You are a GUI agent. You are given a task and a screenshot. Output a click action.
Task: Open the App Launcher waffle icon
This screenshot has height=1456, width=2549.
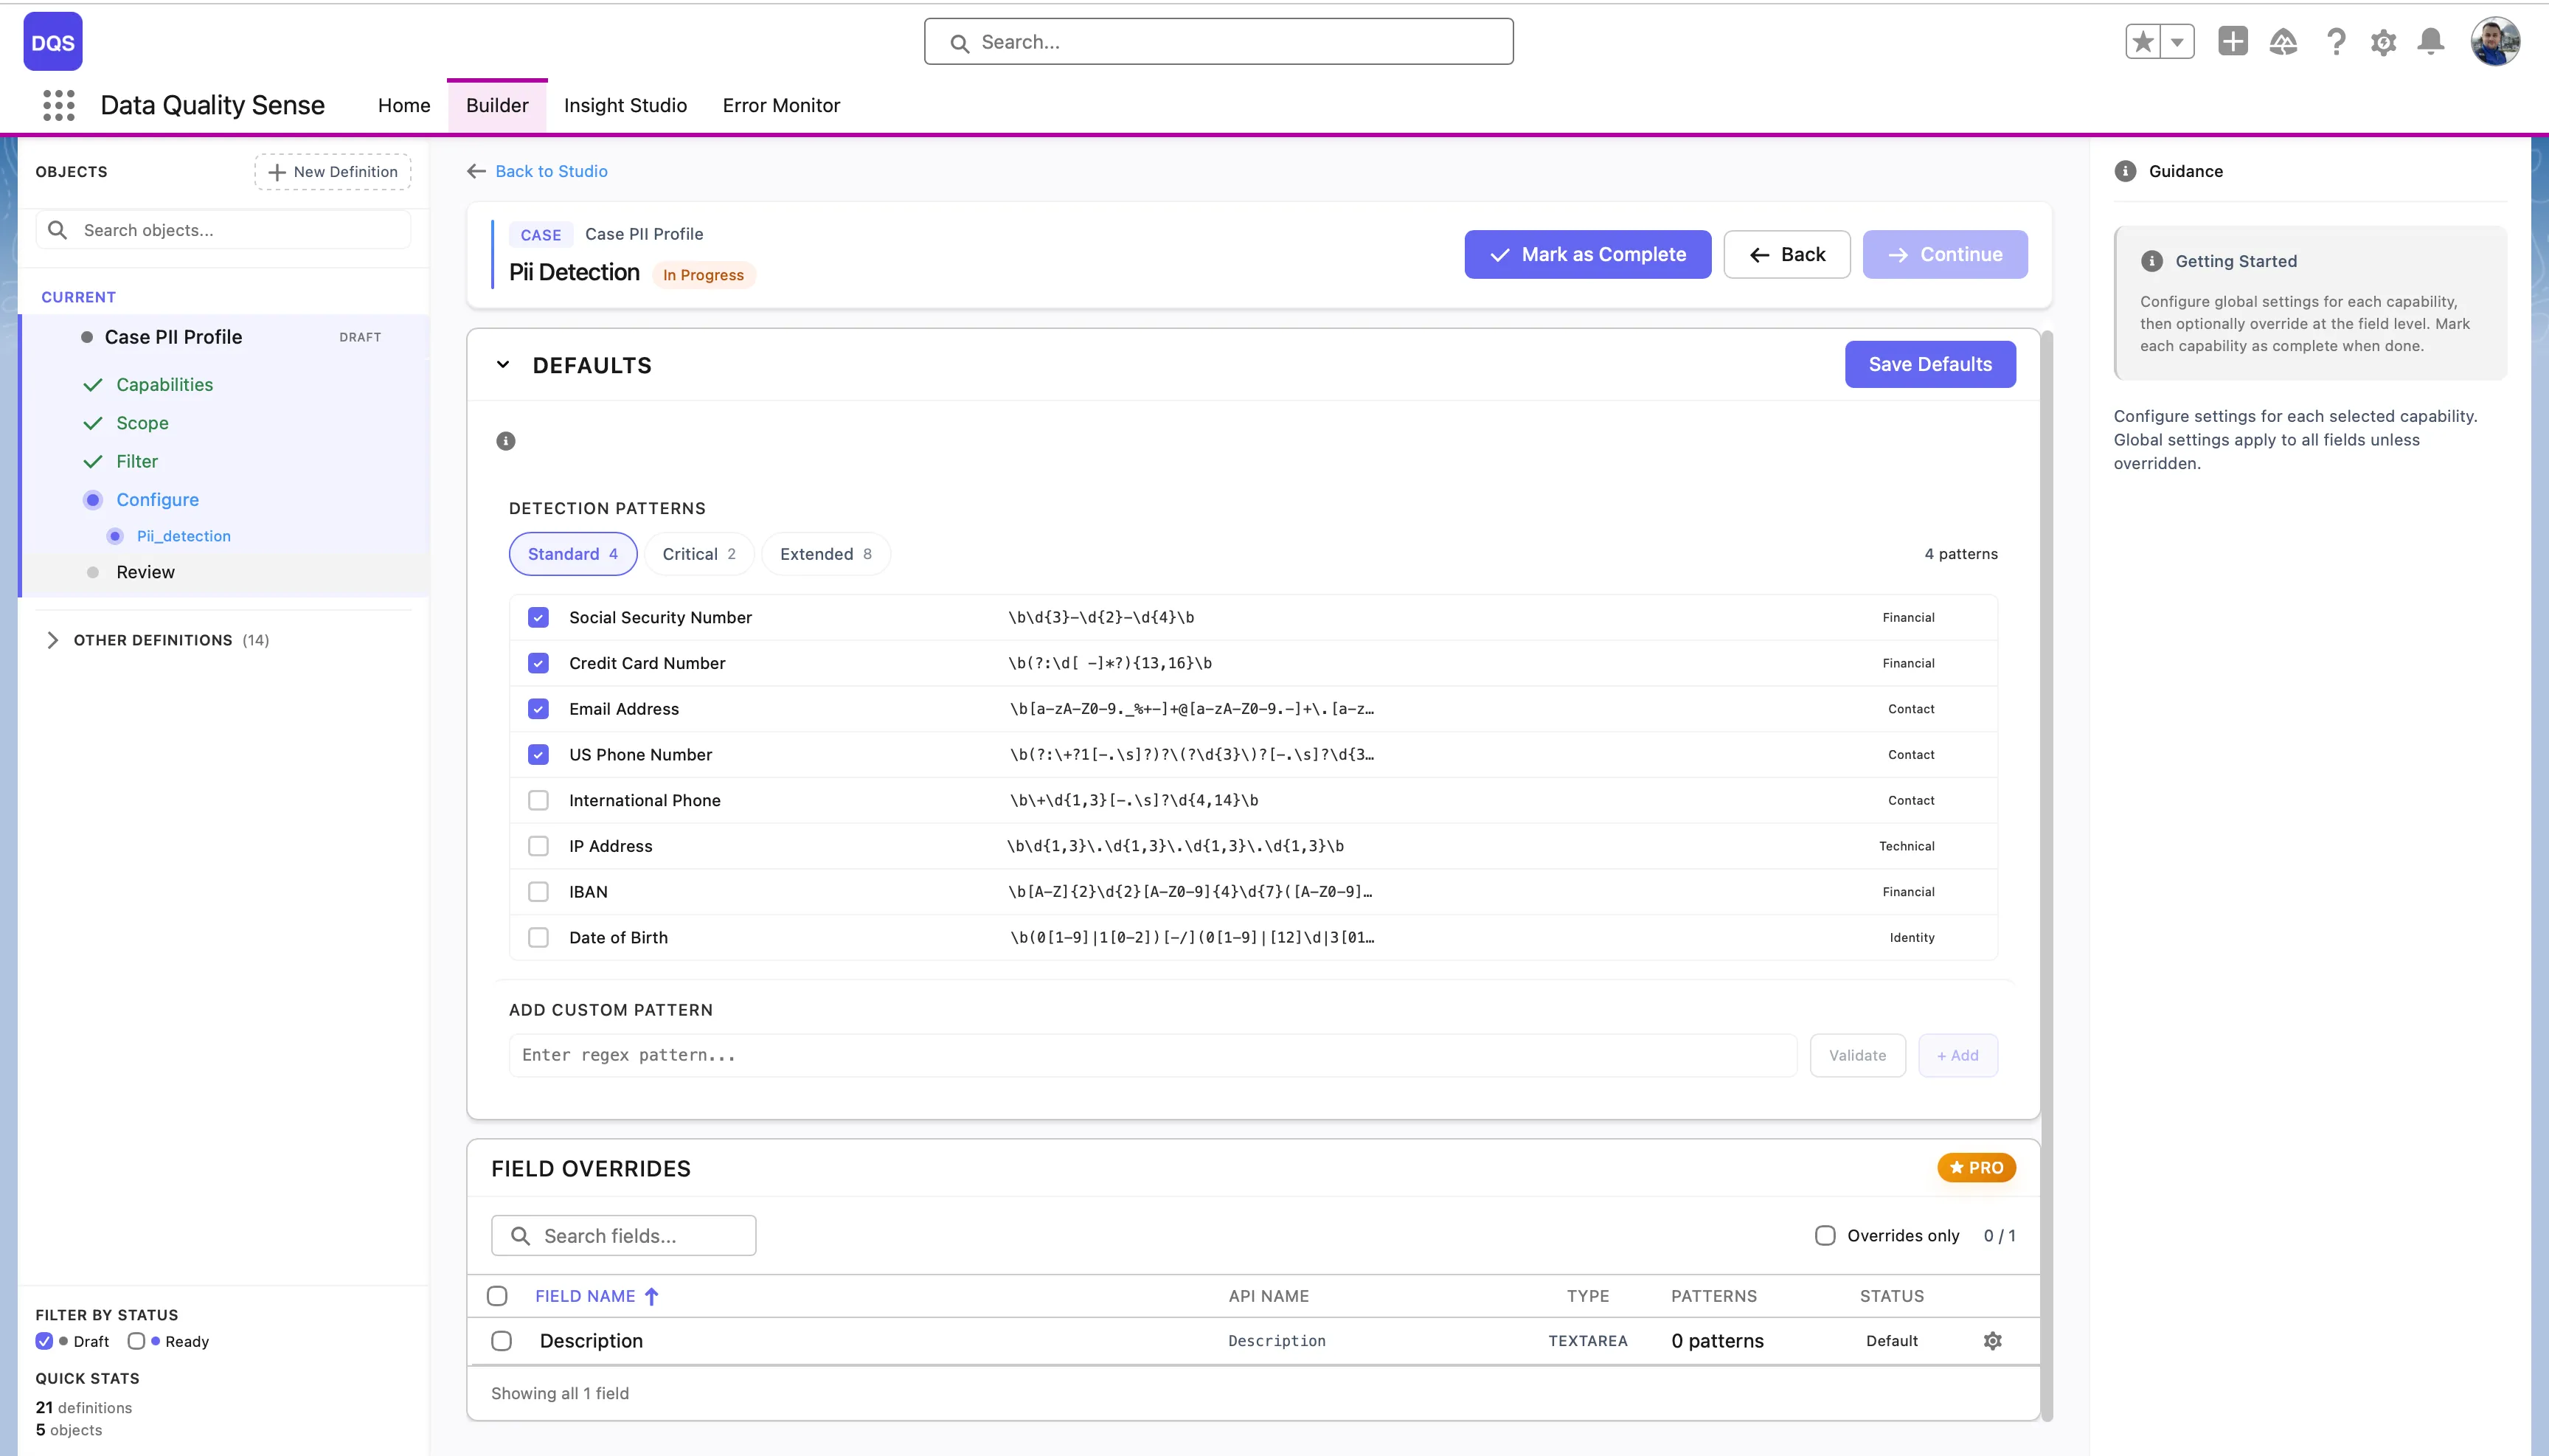click(58, 105)
